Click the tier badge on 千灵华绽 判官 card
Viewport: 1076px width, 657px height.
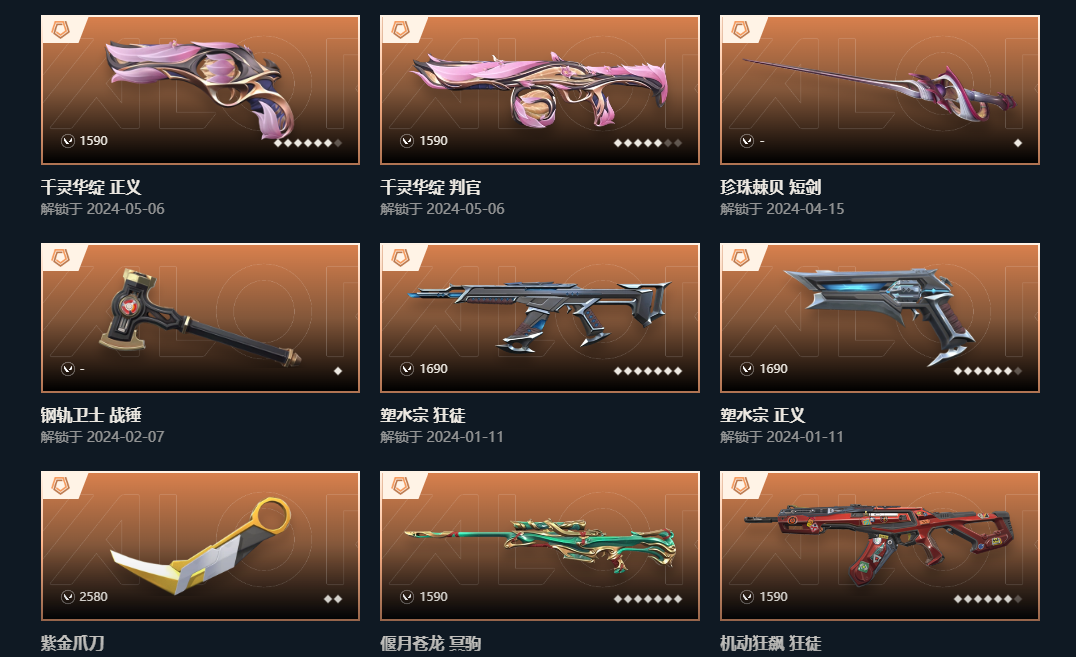401,30
